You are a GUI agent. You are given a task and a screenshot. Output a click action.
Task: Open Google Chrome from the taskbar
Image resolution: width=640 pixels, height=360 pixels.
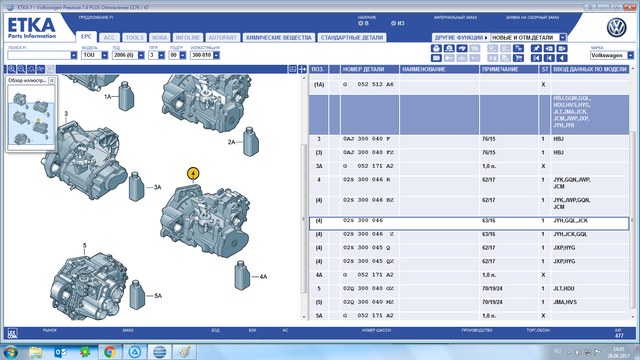(109, 352)
